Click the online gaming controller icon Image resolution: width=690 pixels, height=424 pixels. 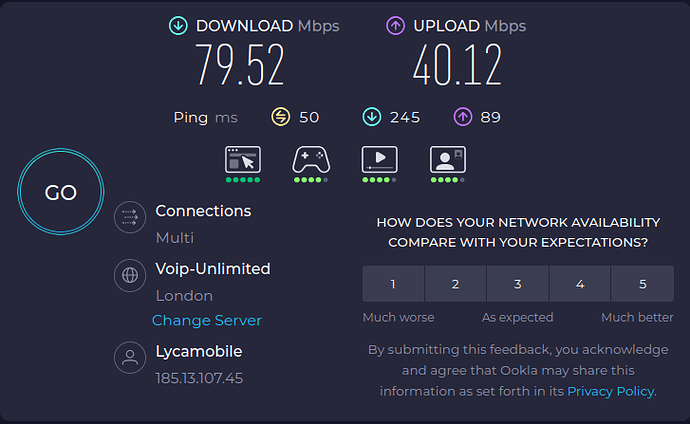311,160
